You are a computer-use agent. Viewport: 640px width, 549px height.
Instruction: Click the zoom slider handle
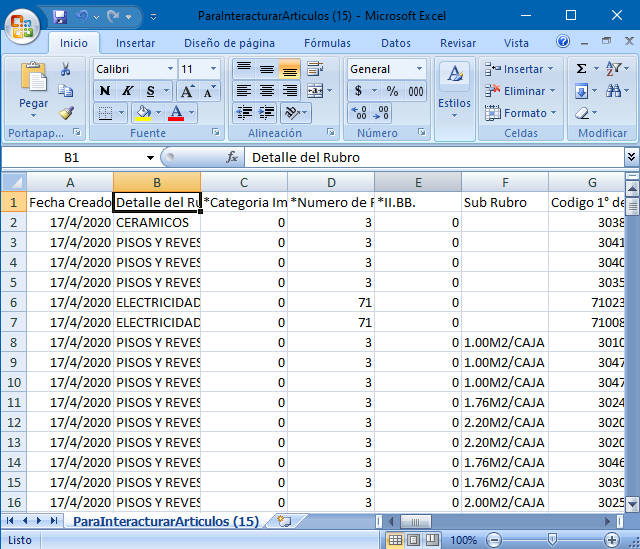(x=552, y=540)
